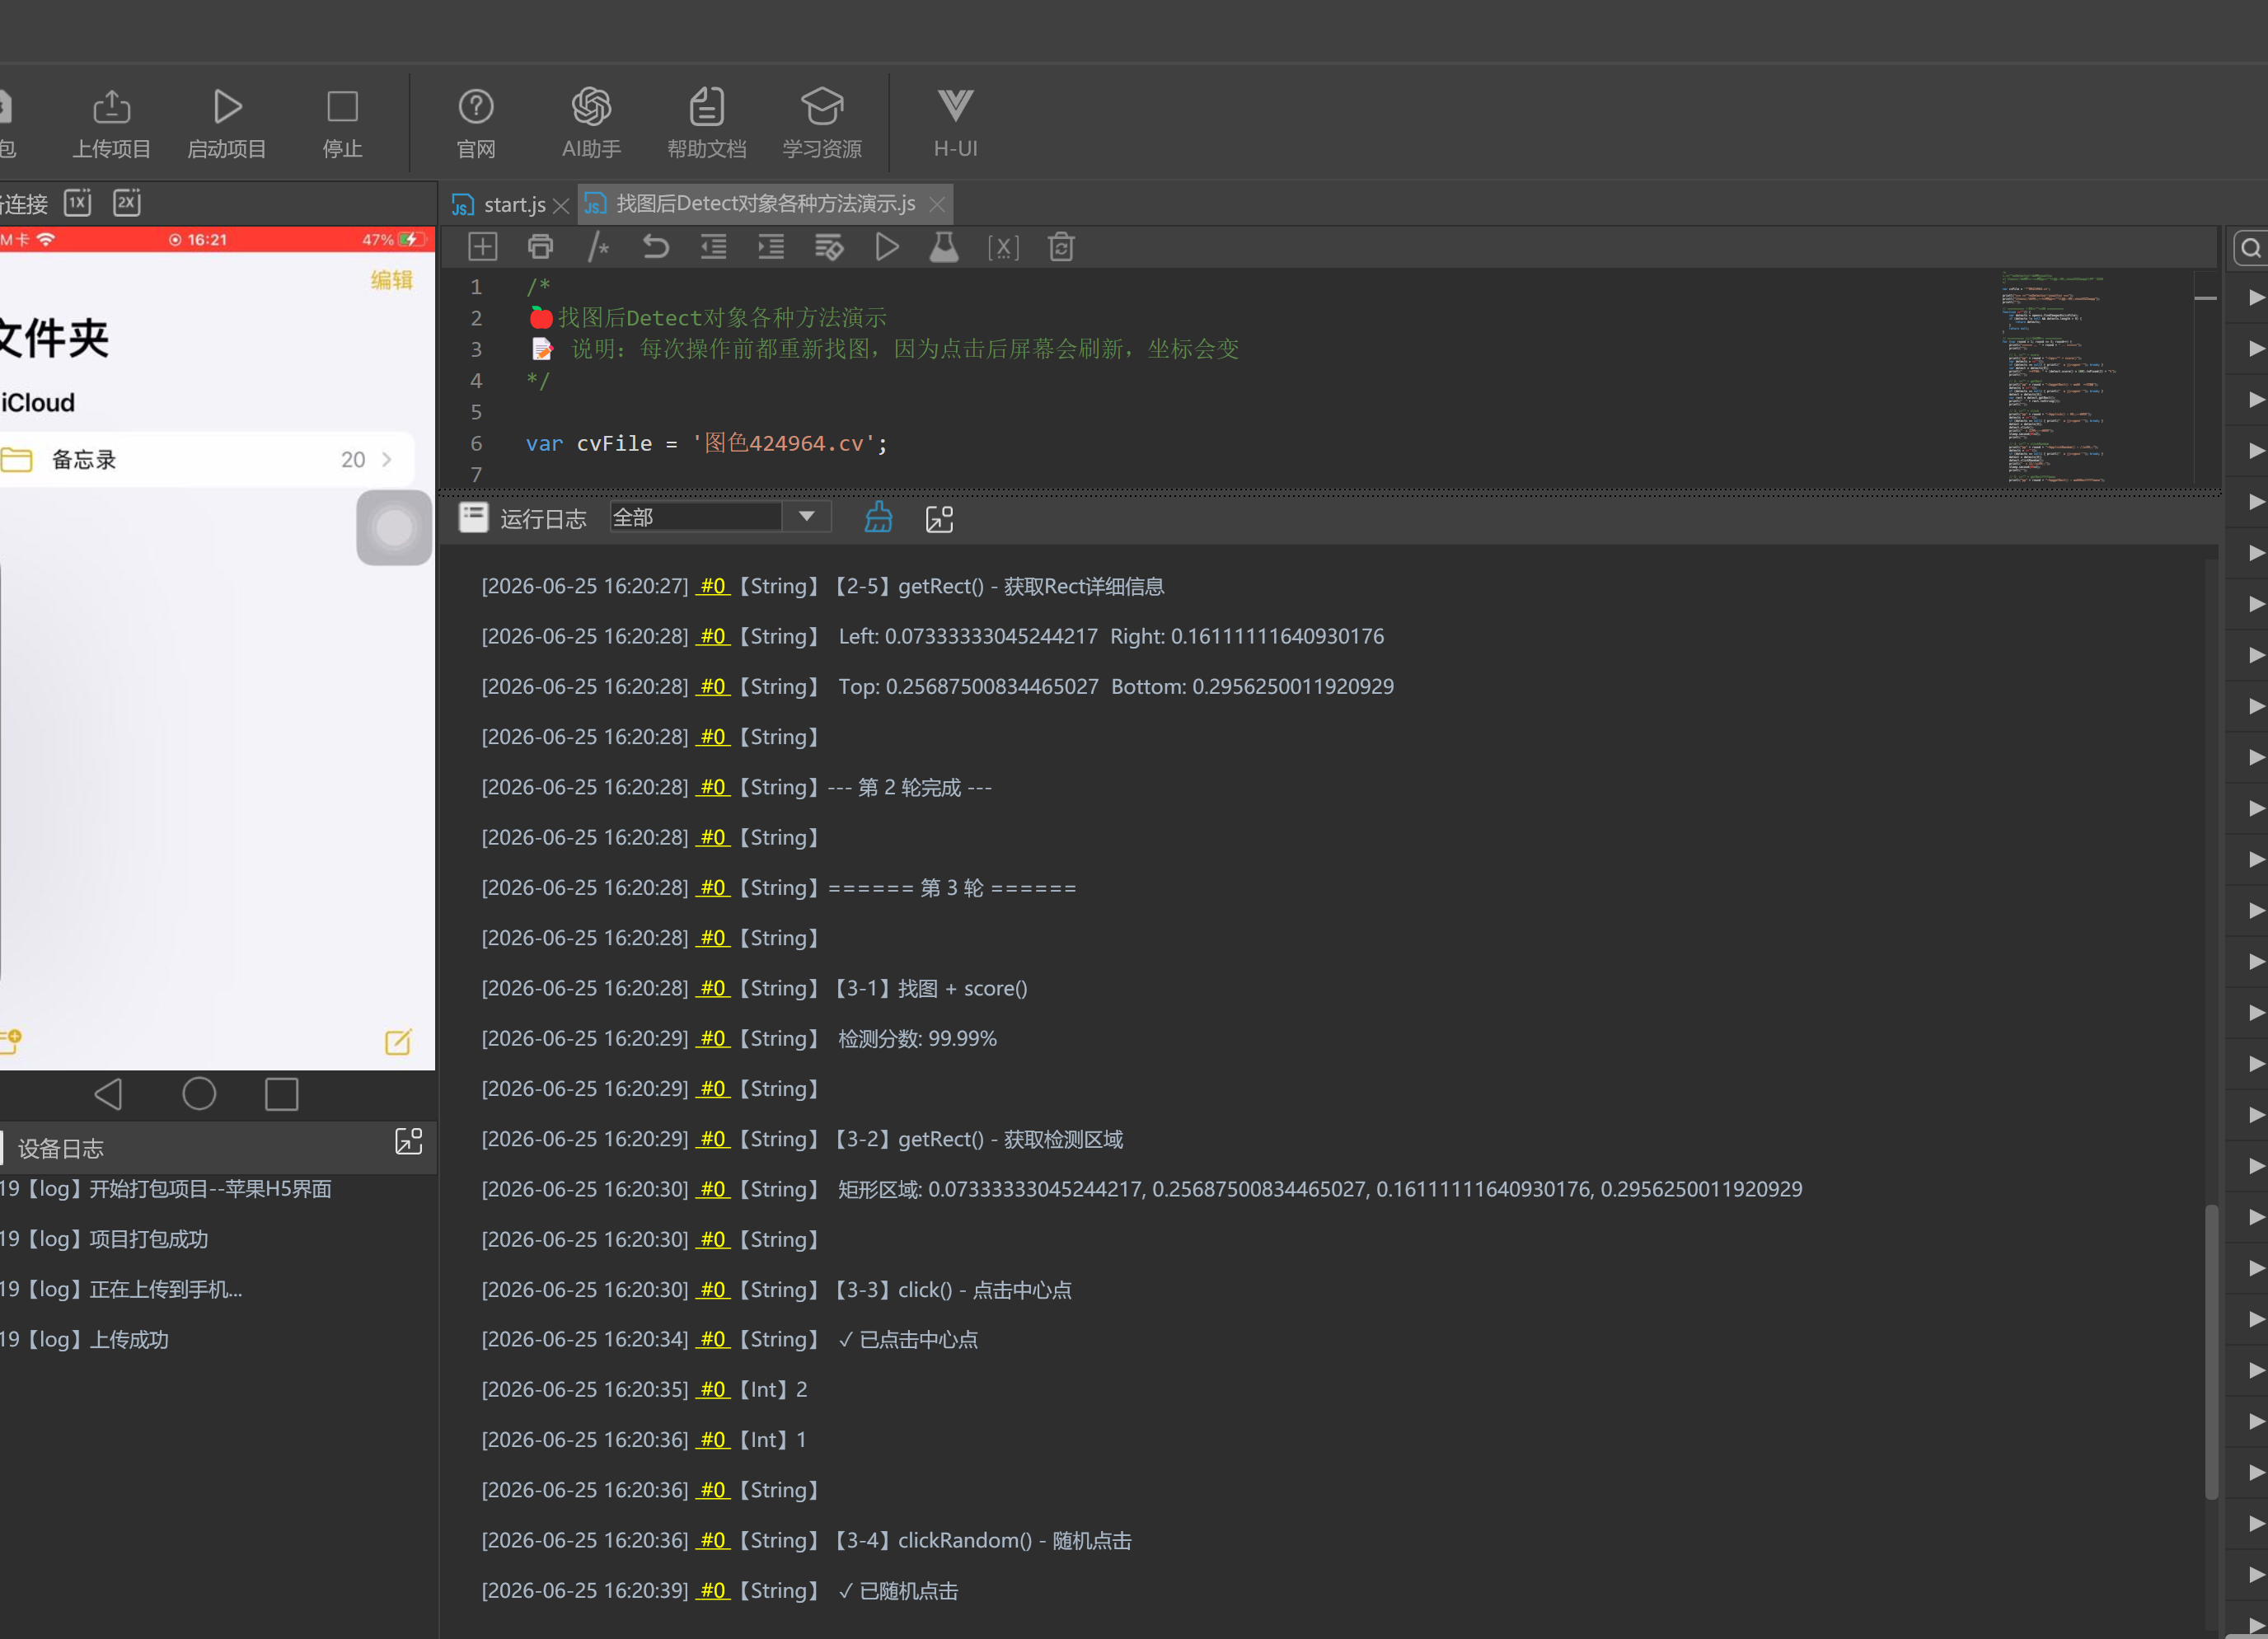Click the search magnifier icon at right edge
Image resolution: width=2268 pixels, height=1639 pixels.
(x=2251, y=248)
